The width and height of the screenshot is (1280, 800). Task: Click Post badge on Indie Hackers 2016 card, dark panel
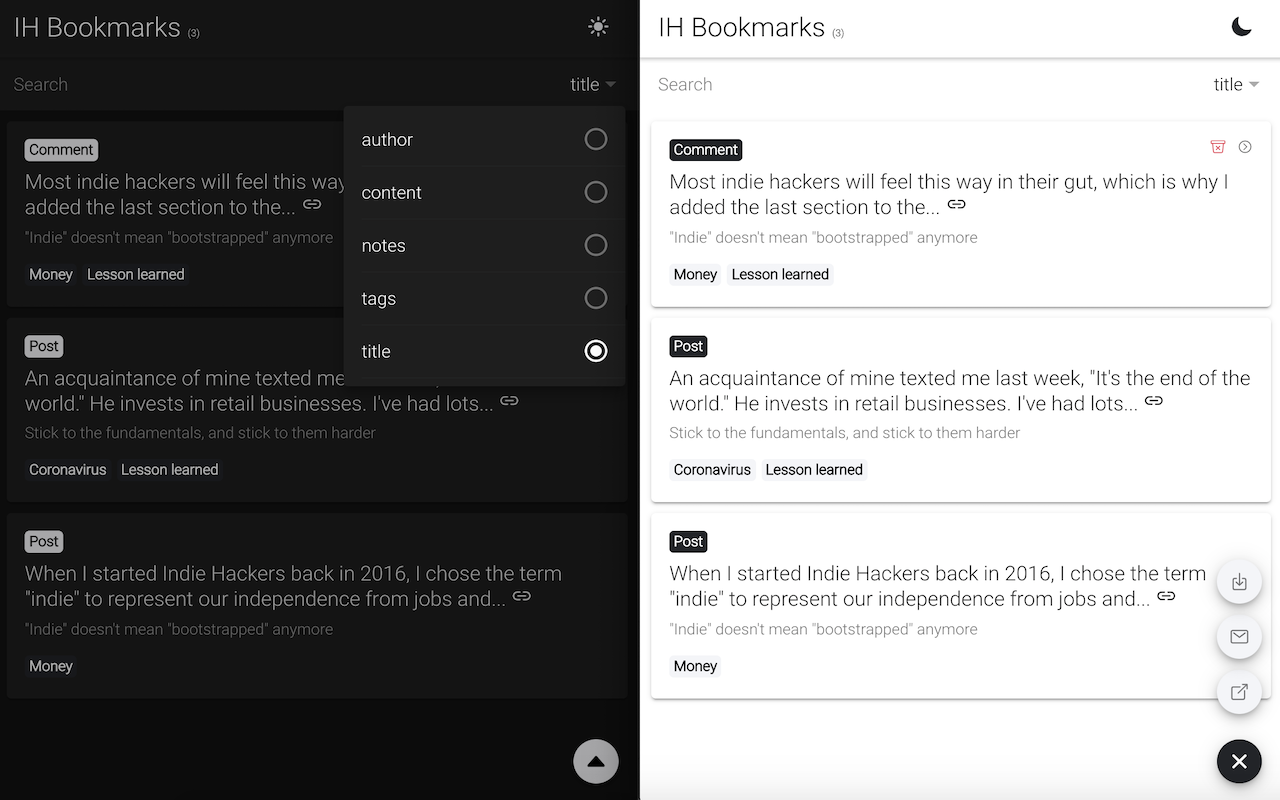(x=44, y=542)
